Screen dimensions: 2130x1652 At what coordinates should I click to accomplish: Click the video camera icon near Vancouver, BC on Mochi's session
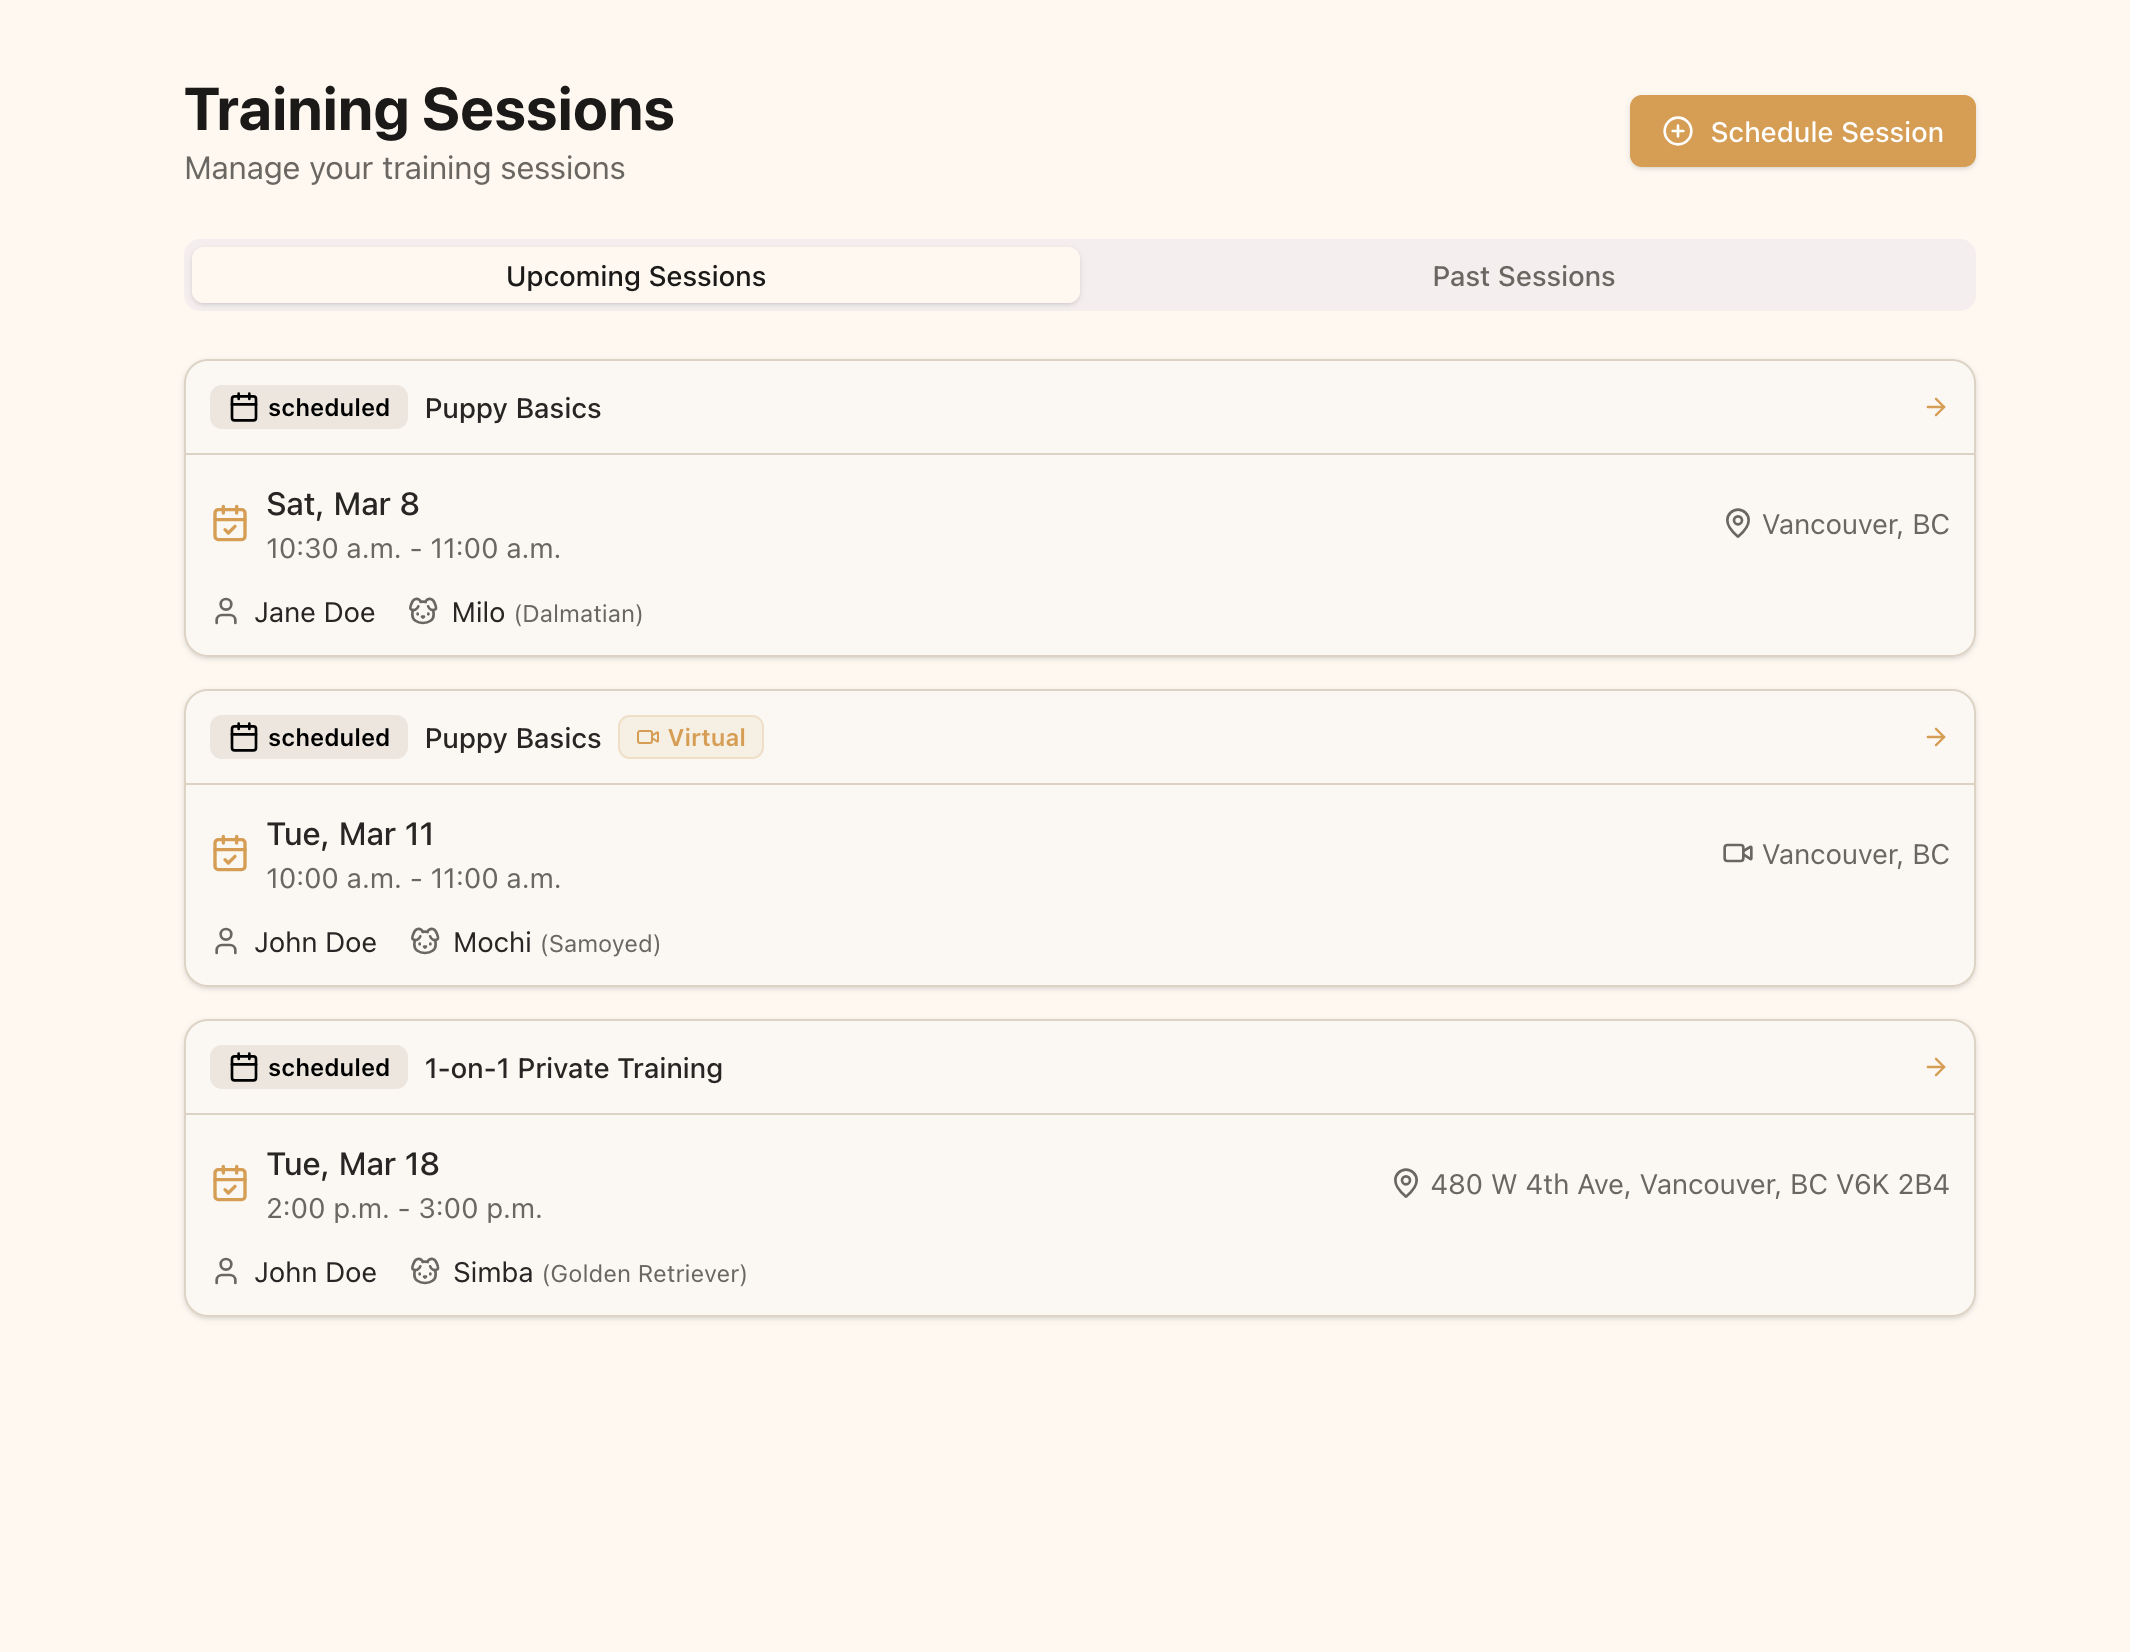pyautogui.click(x=1736, y=853)
